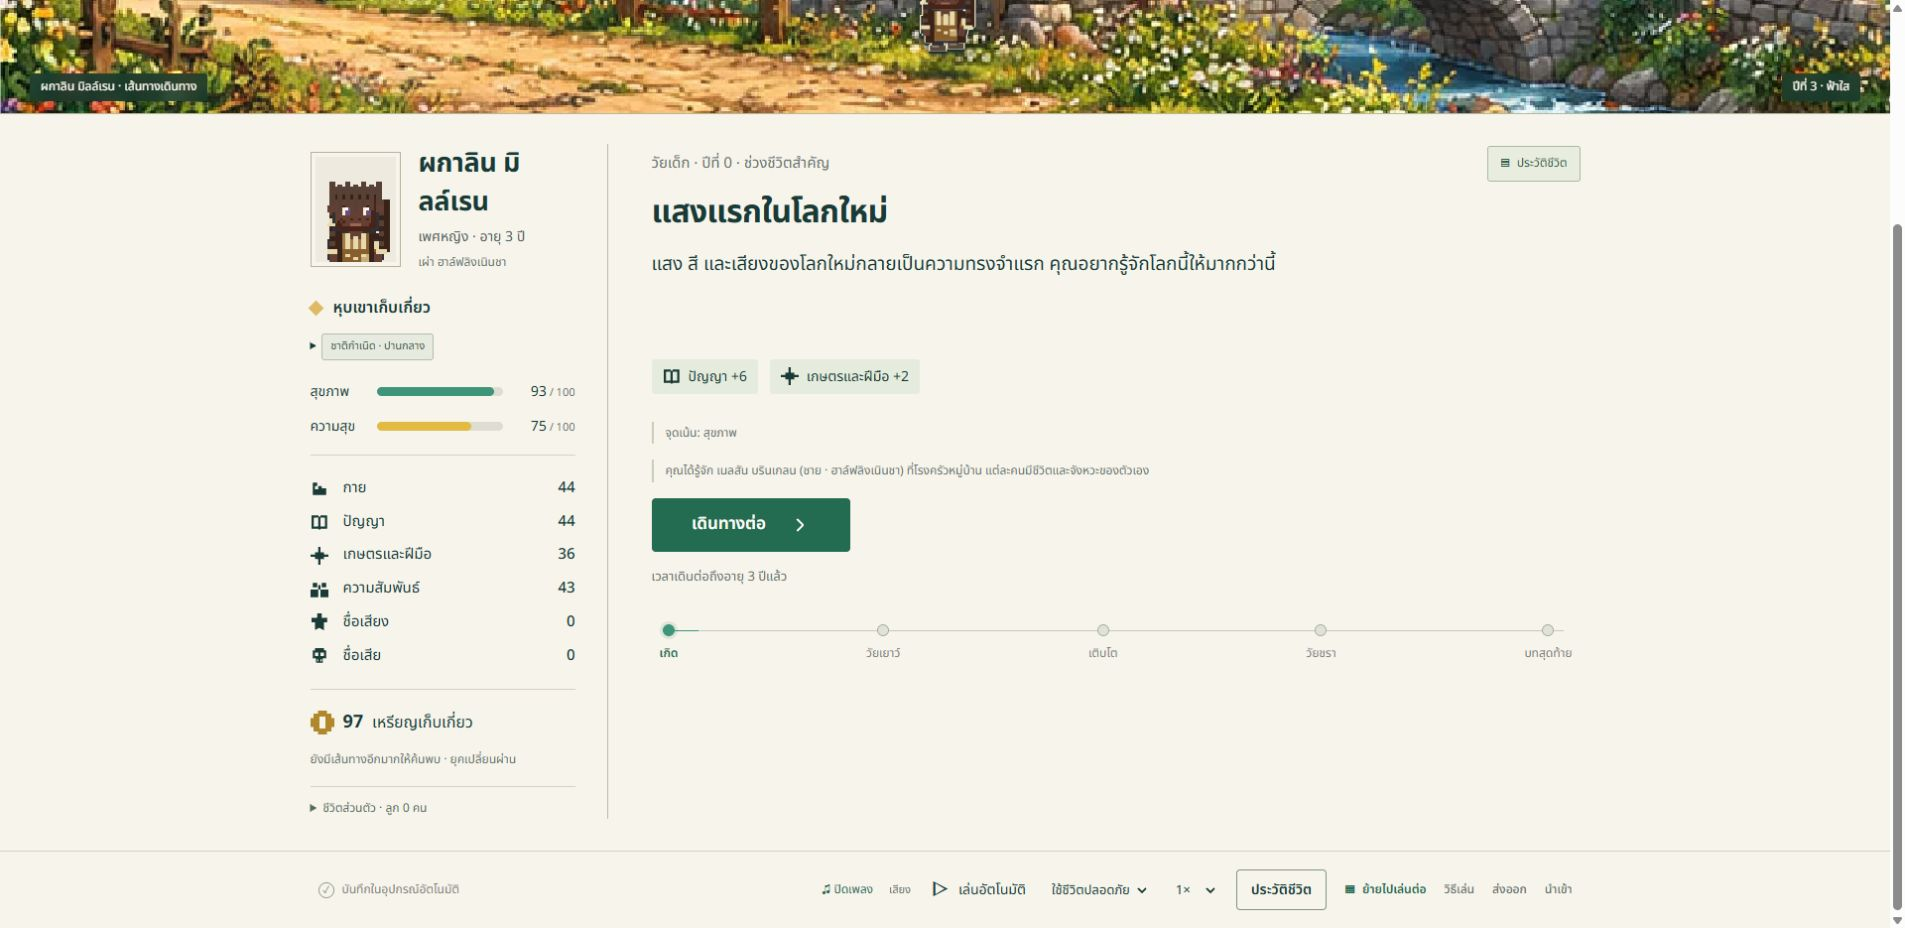The width and height of the screenshot is (1905, 928).
Task: Click the กาย (body) stat icon
Action: click(x=319, y=488)
